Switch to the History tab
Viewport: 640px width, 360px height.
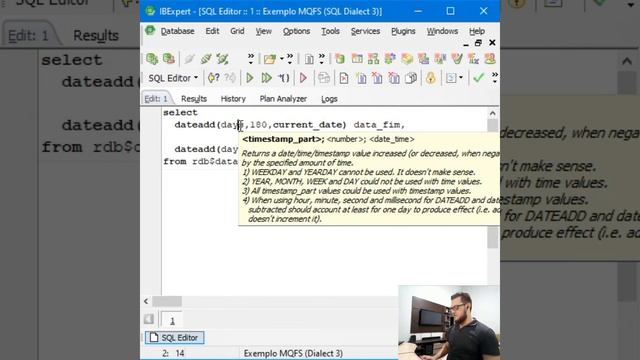[x=233, y=99]
